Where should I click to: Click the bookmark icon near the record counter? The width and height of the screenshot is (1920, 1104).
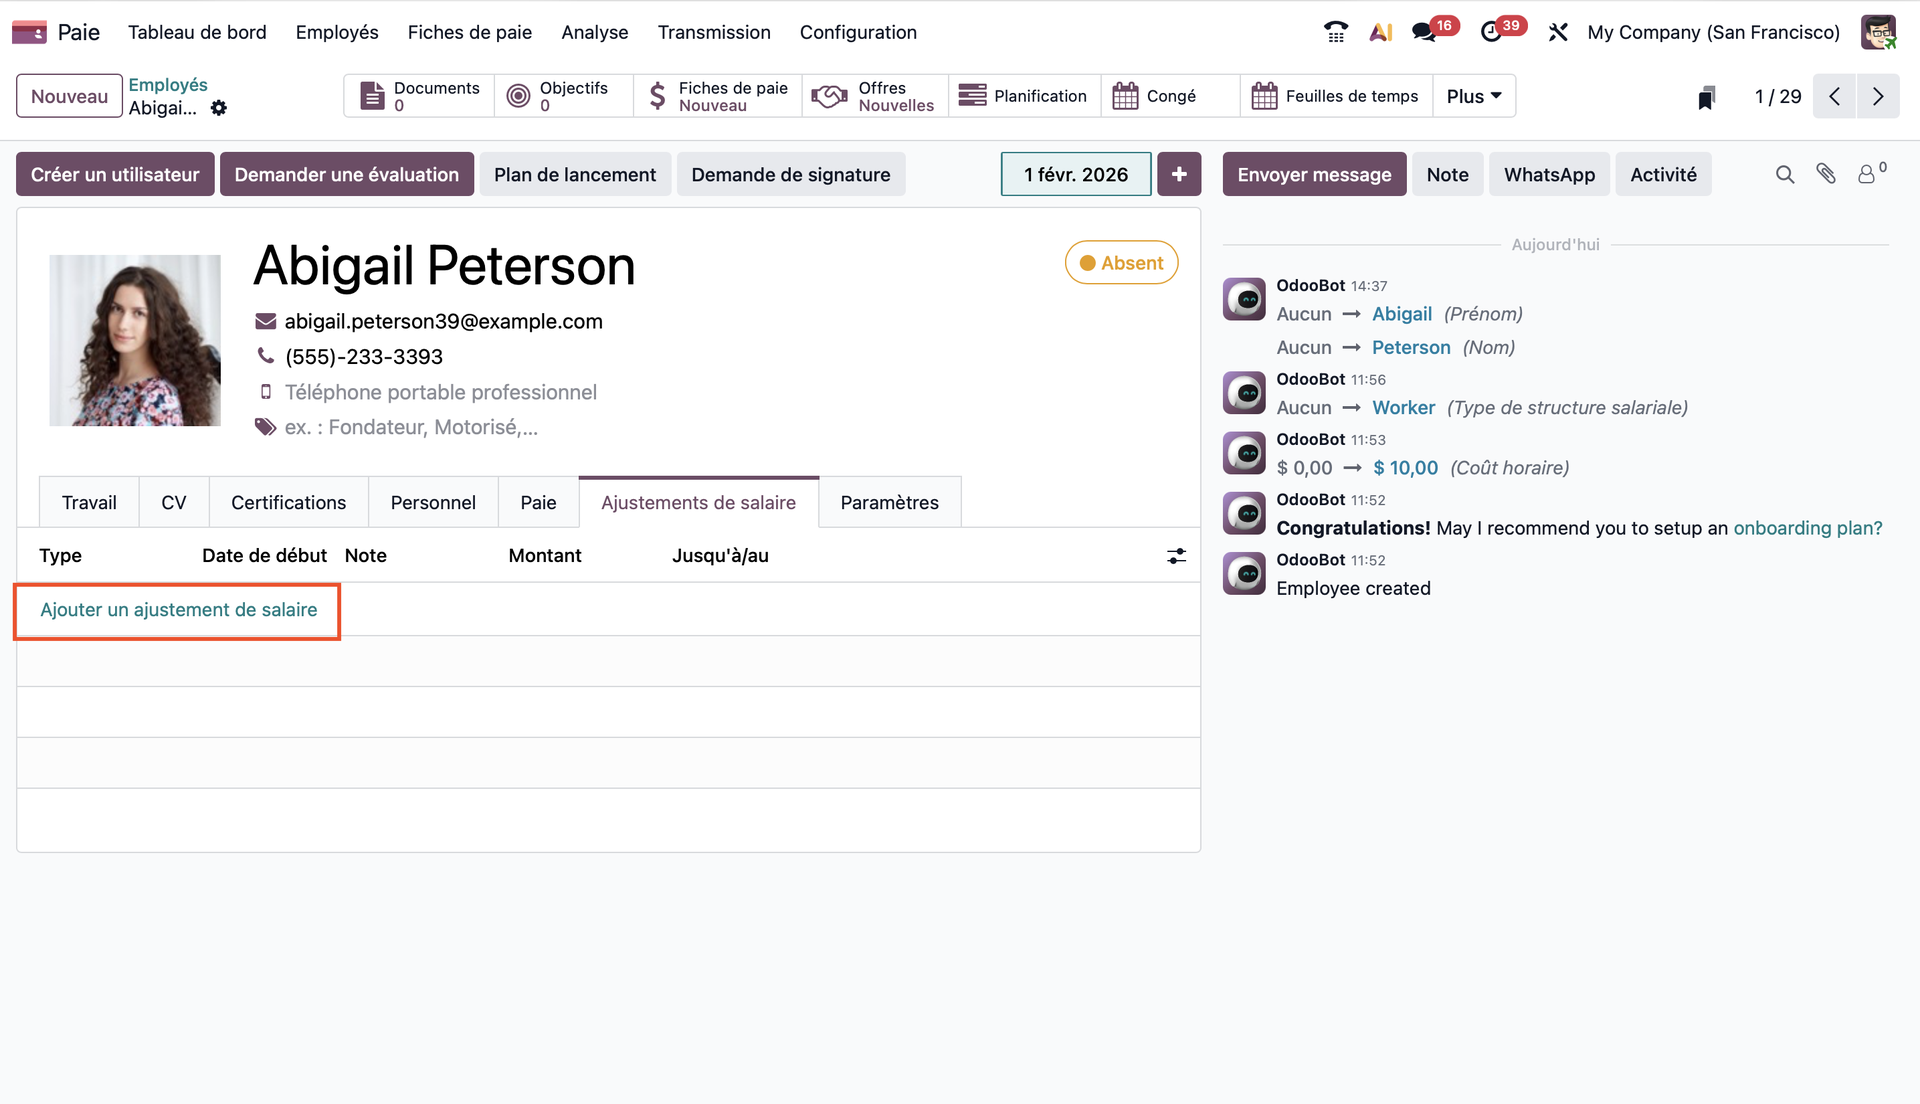point(1707,97)
